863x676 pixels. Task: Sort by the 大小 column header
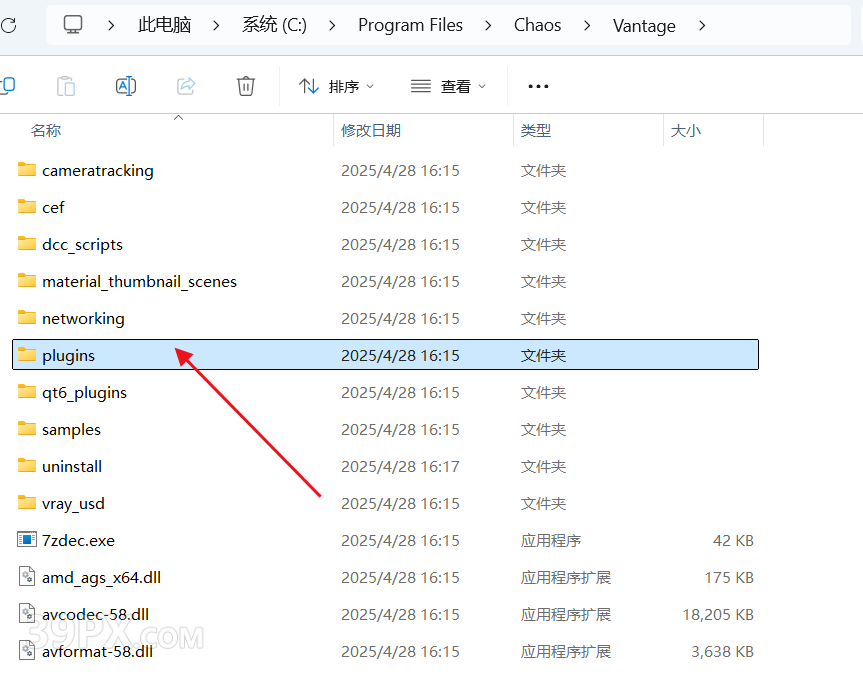click(686, 130)
